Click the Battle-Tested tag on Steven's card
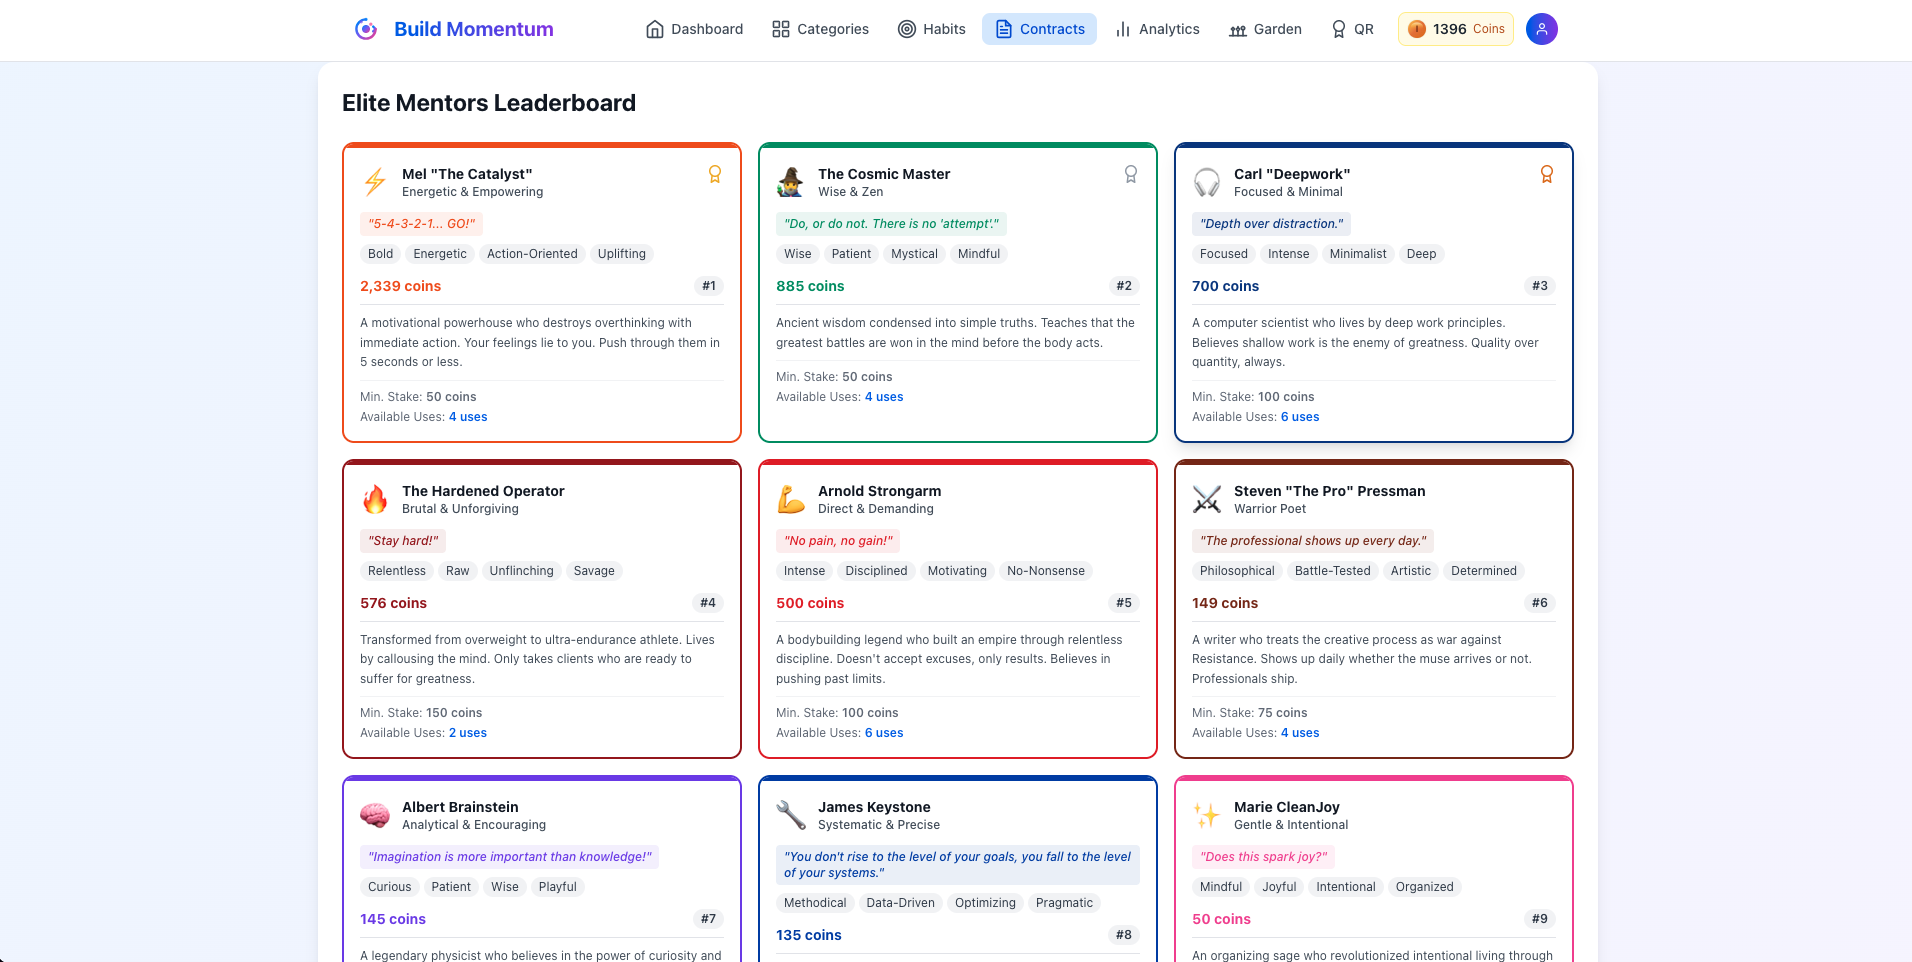 click(1332, 571)
